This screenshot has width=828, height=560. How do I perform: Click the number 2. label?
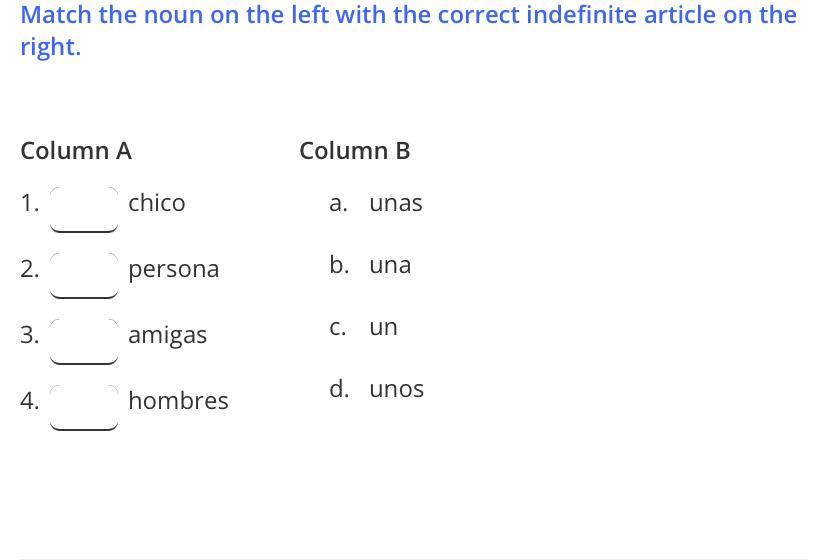(x=29, y=269)
